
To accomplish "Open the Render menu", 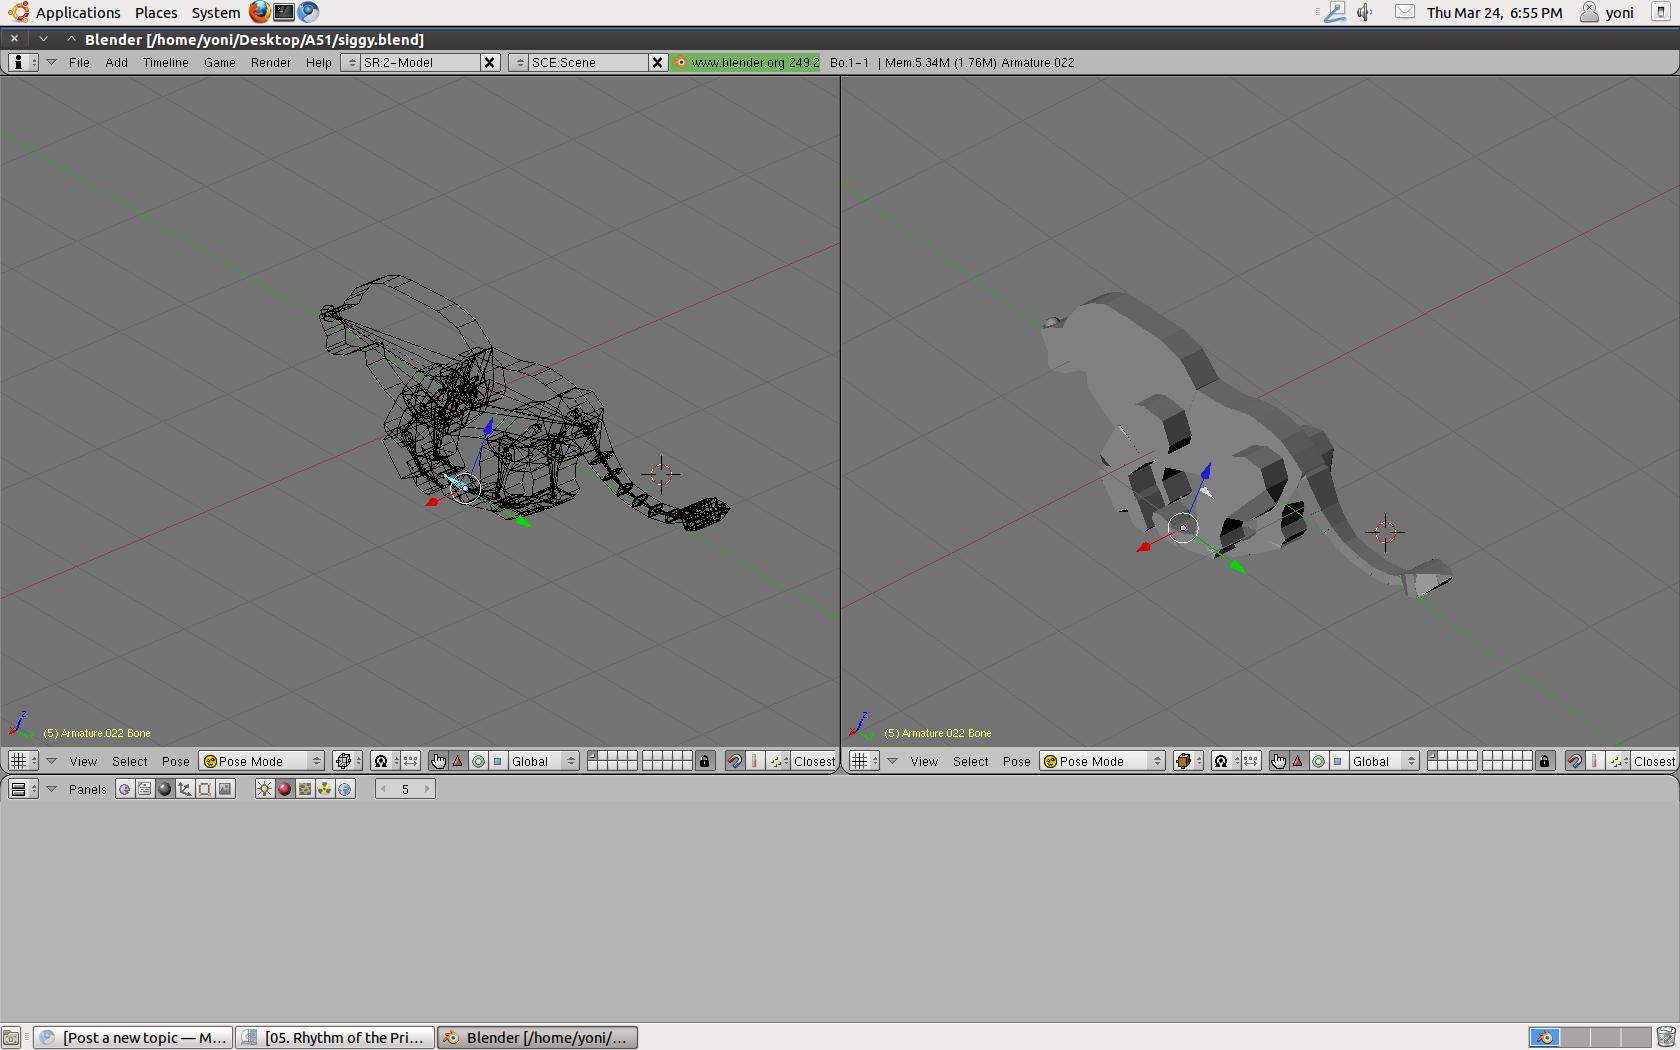I will [x=270, y=62].
